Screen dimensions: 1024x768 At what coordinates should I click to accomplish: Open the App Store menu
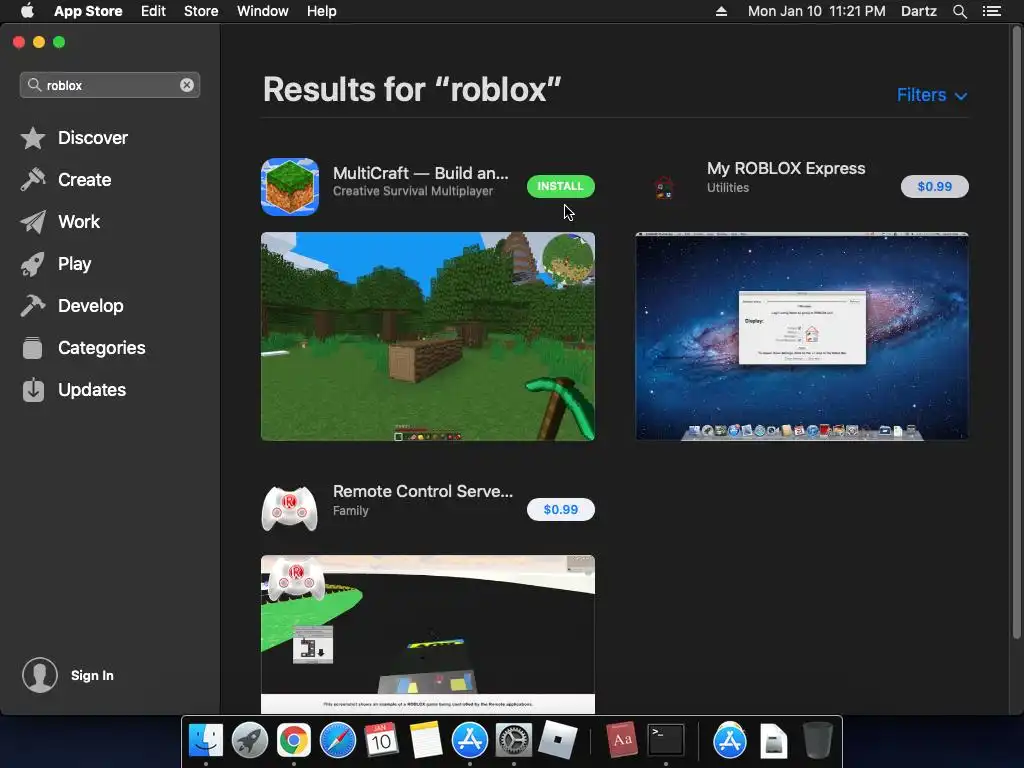click(x=88, y=11)
